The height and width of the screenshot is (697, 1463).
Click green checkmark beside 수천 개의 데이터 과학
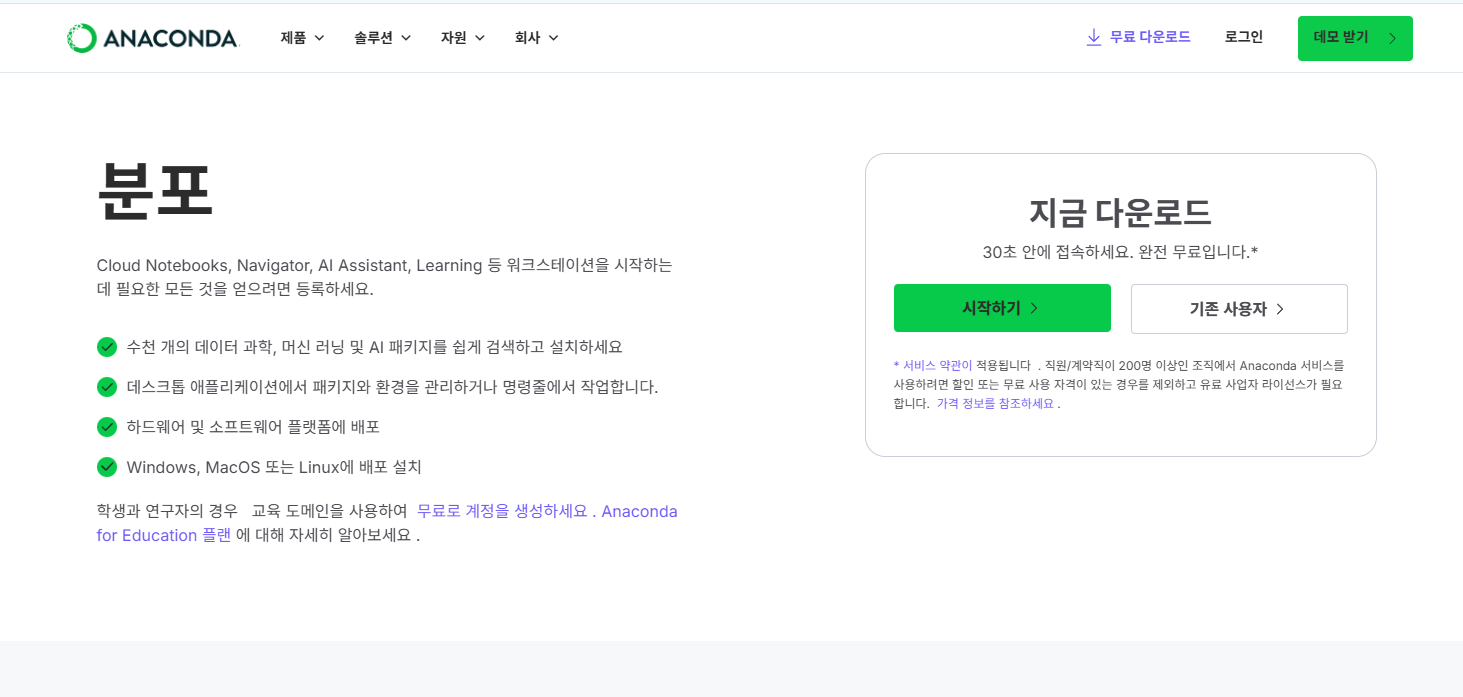(x=107, y=347)
